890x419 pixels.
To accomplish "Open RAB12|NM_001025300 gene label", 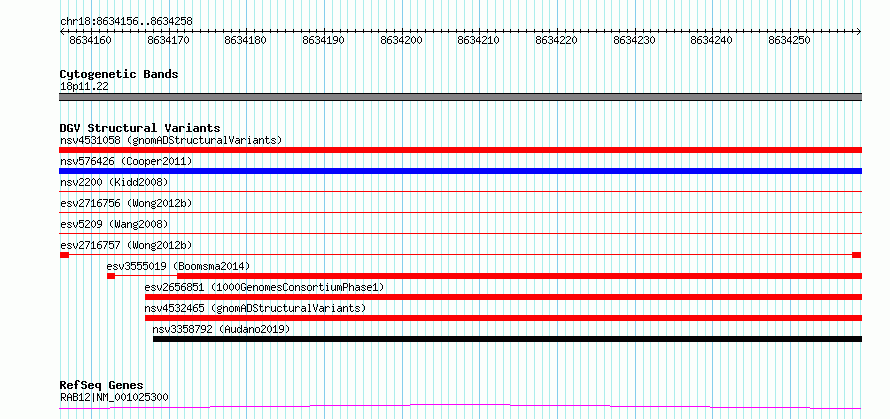I will tap(114, 397).
